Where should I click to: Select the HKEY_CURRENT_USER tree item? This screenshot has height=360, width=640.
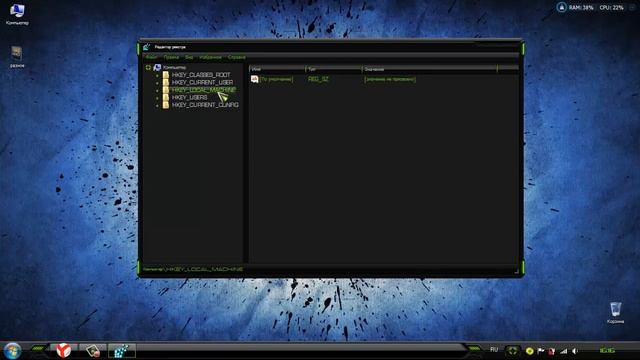click(202, 82)
